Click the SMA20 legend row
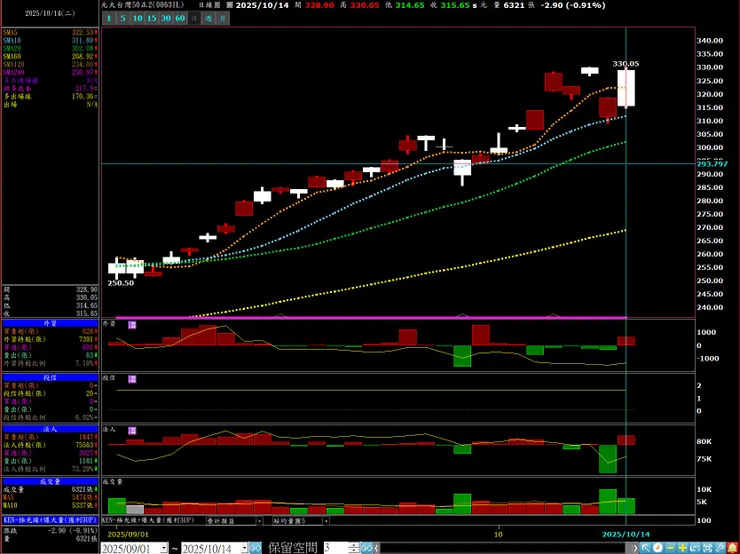Image resolution: width=740 pixels, height=554 pixels. (x=50, y=48)
